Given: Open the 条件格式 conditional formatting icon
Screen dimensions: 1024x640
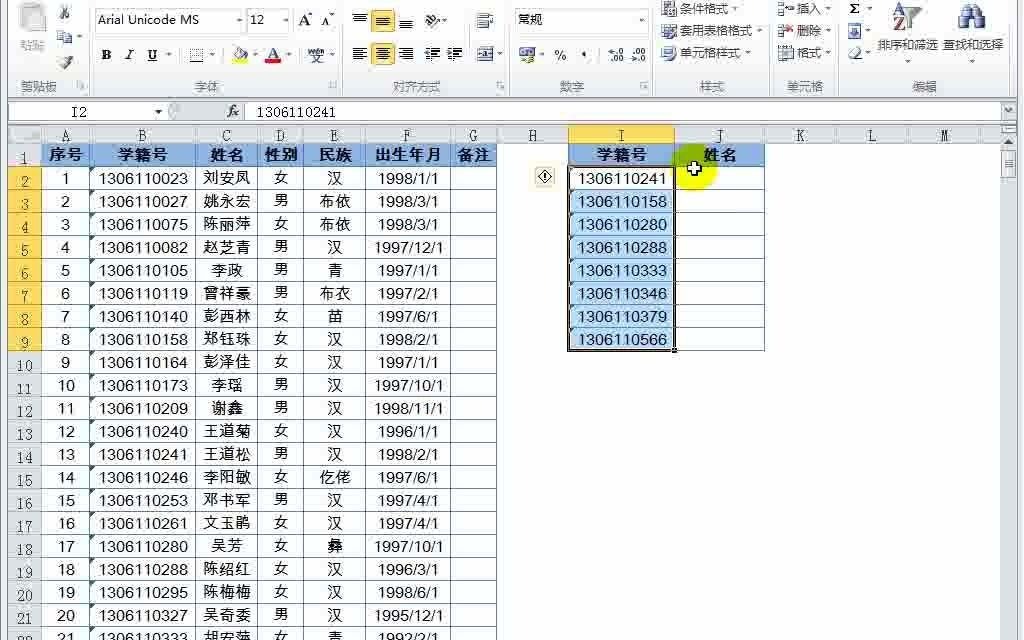Looking at the screenshot, I should pos(672,9).
